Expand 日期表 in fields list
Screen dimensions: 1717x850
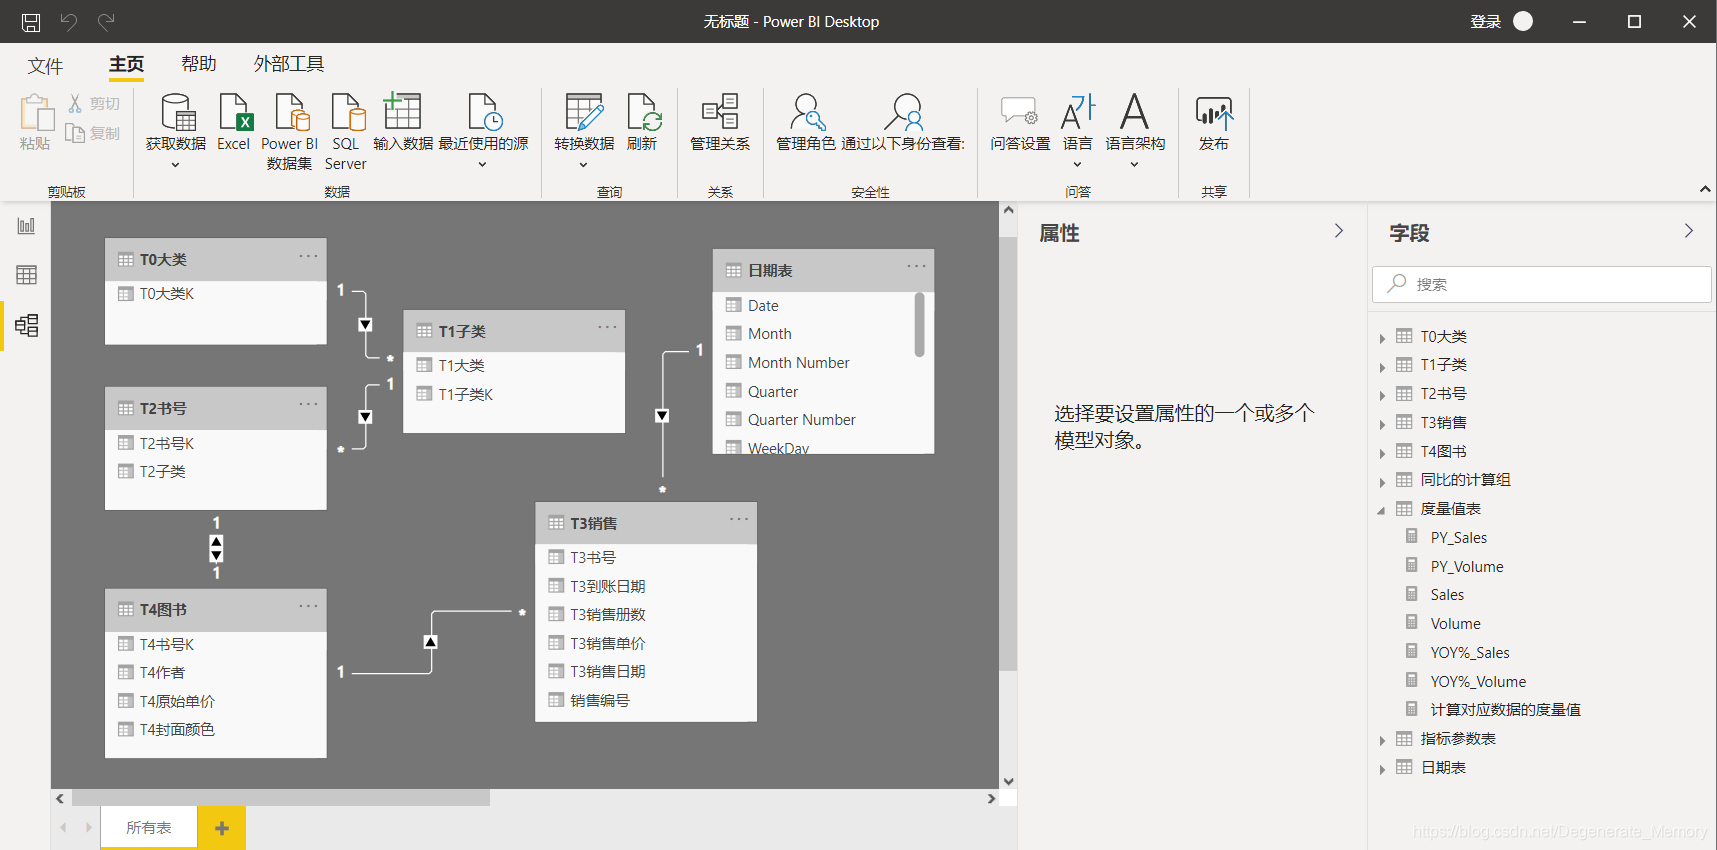[1382, 769]
